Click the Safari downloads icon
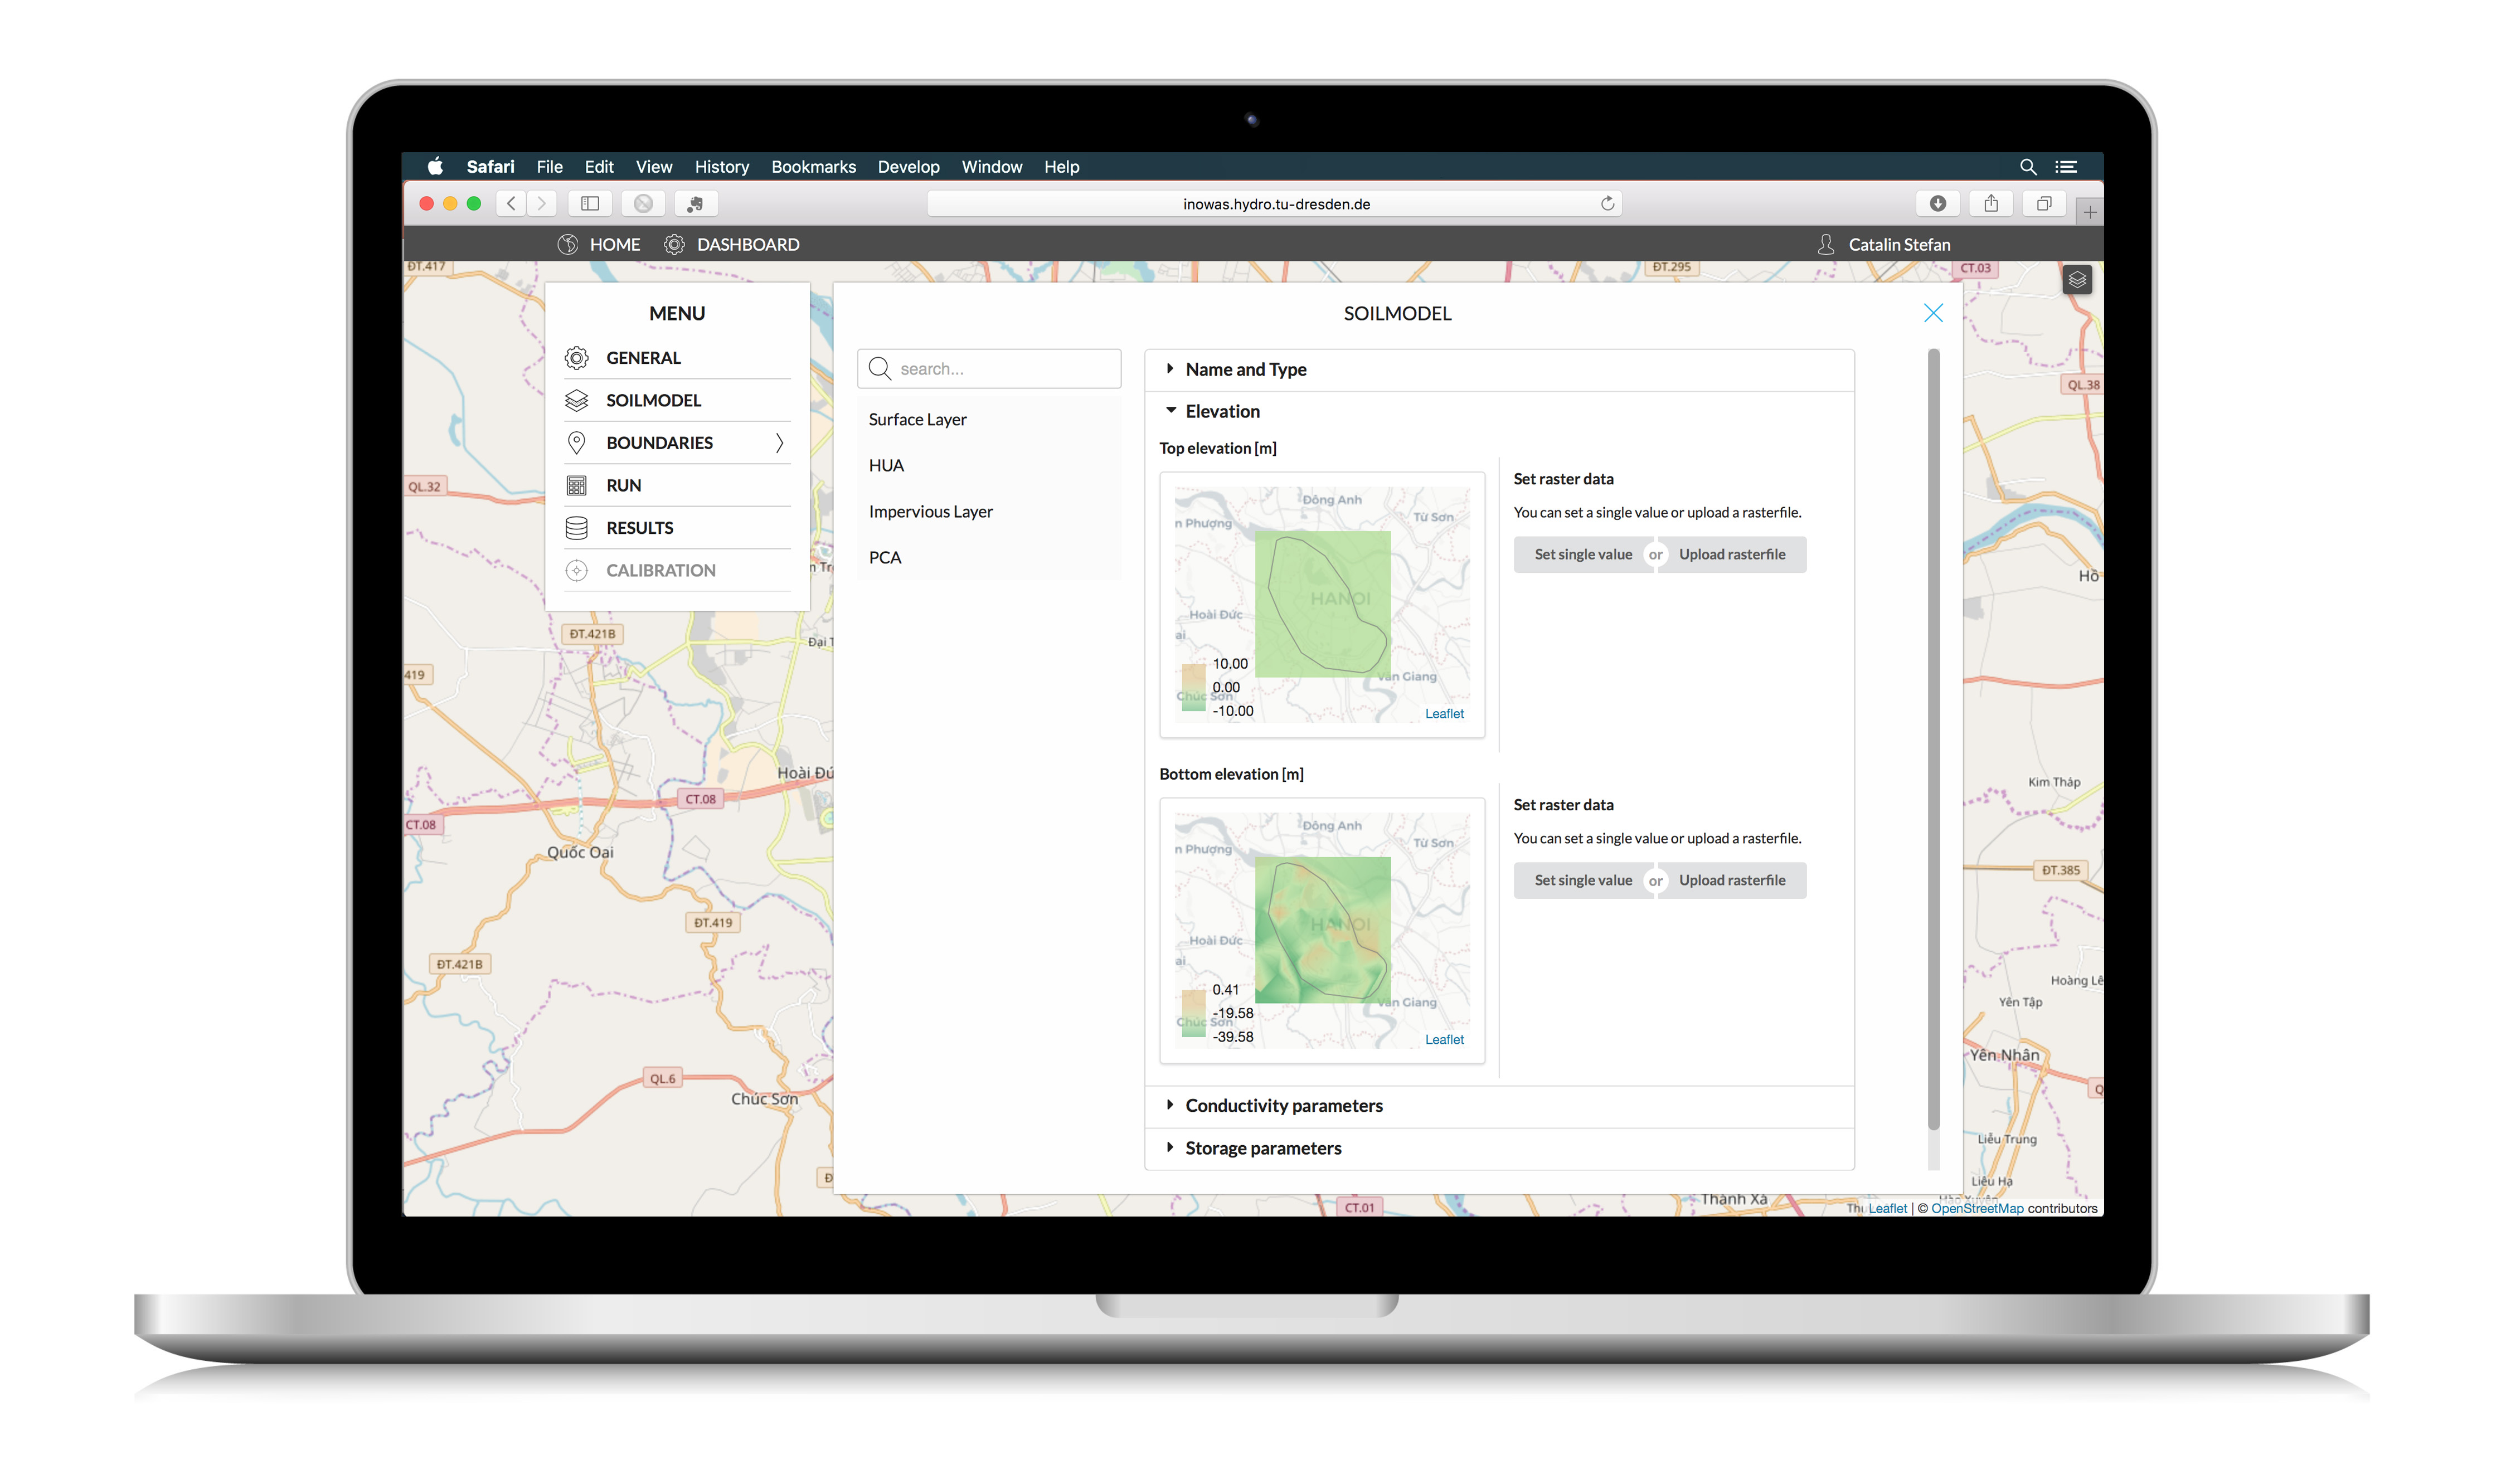The image size is (2511, 1484). pyautogui.click(x=1937, y=204)
